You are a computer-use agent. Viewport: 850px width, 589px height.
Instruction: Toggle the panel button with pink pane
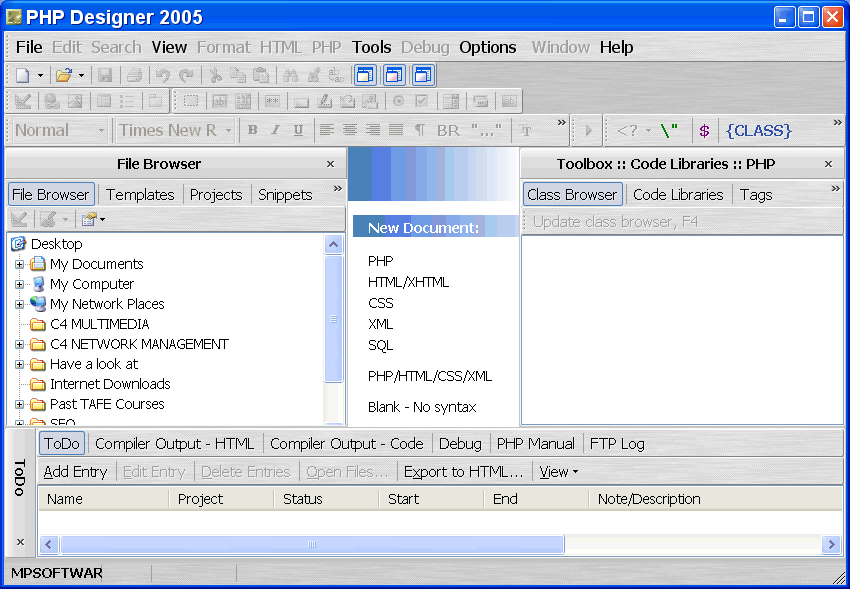394,75
